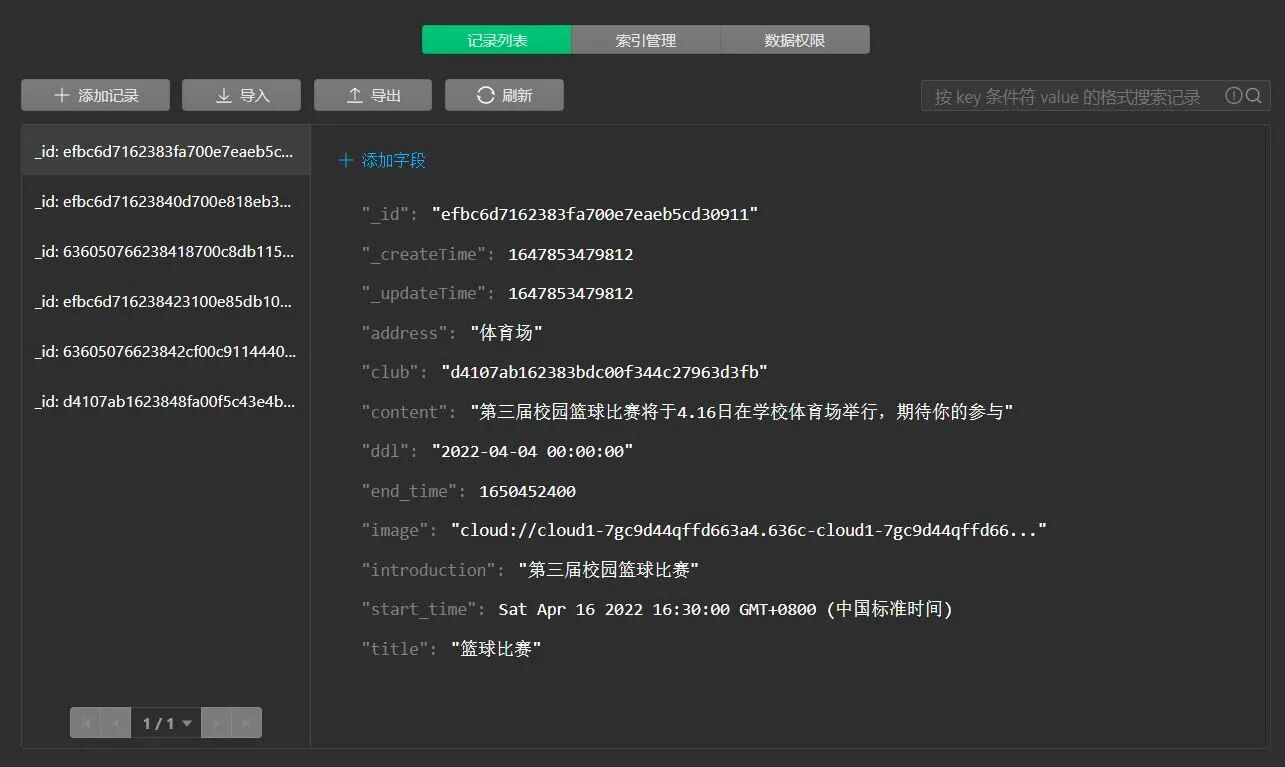Screen dimensions: 1285x767
Task: Click the title value 篮球比赛
Action: (x=496, y=649)
